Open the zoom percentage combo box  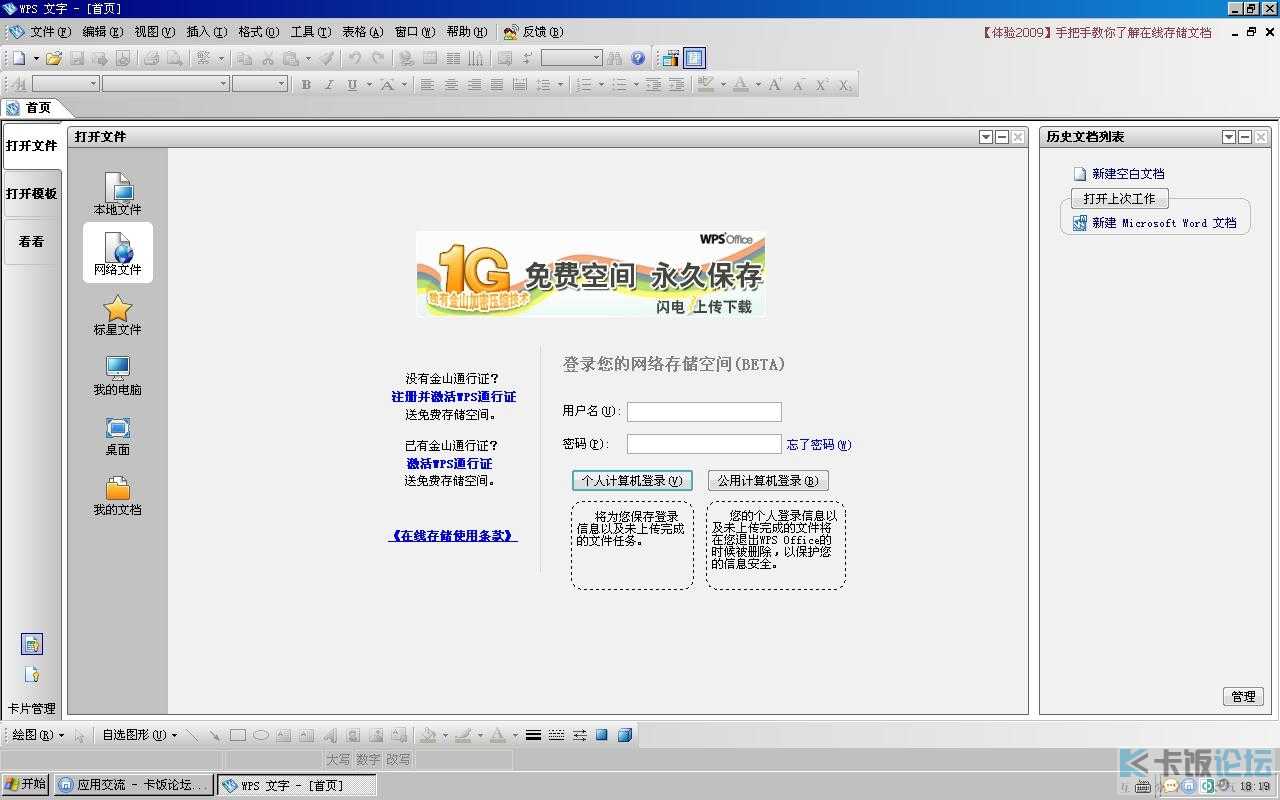[572, 59]
